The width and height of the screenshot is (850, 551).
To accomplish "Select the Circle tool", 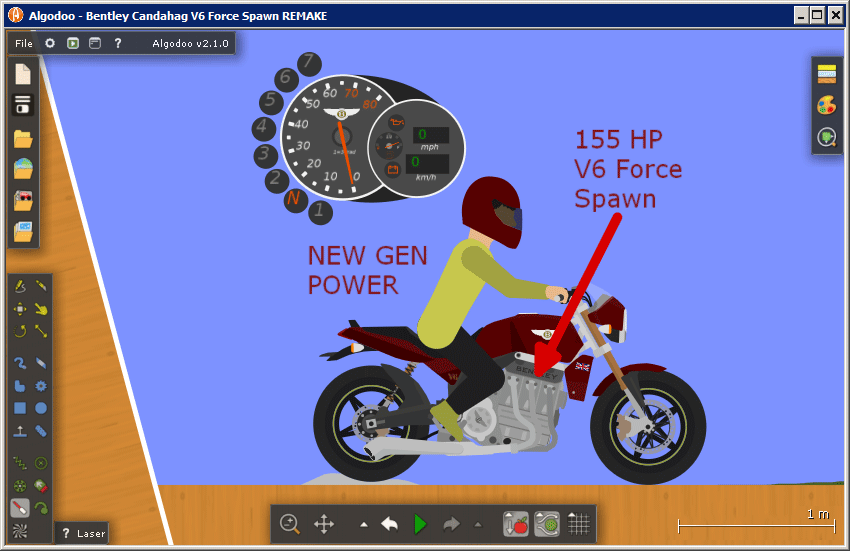I will (x=41, y=408).
